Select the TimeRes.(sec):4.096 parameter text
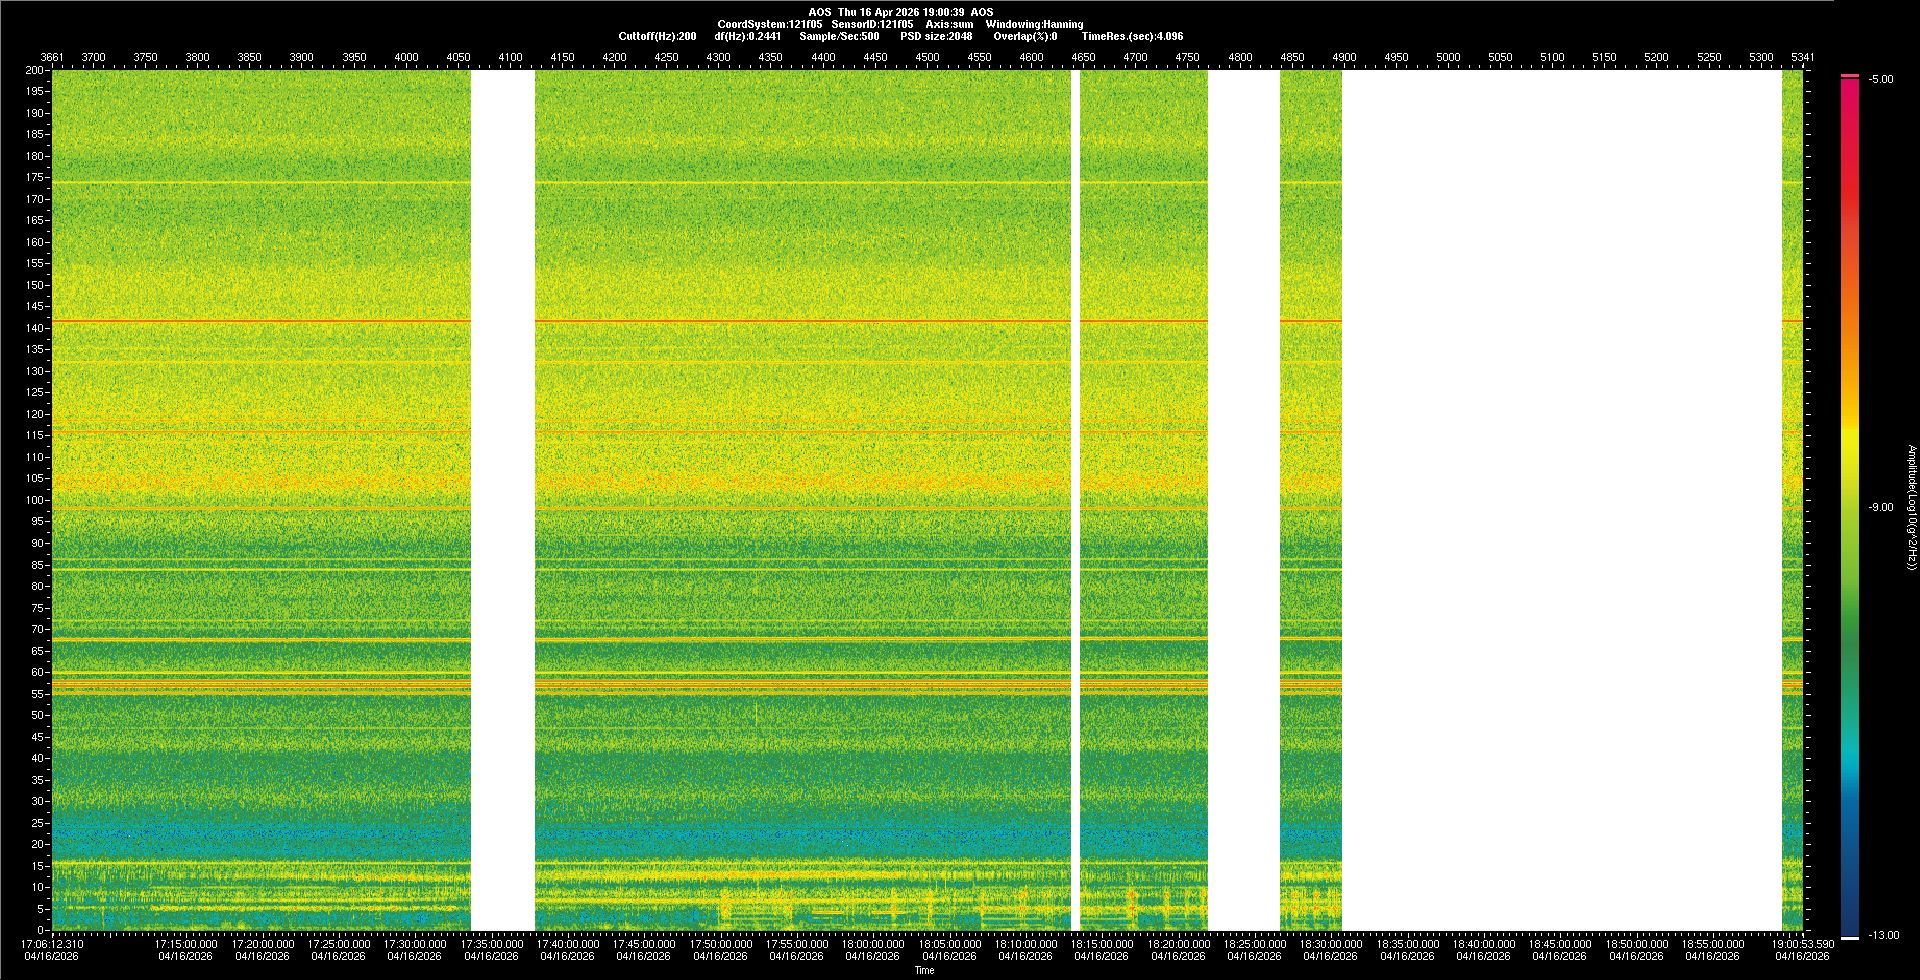The height and width of the screenshot is (980, 1920). tap(1132, 36)
